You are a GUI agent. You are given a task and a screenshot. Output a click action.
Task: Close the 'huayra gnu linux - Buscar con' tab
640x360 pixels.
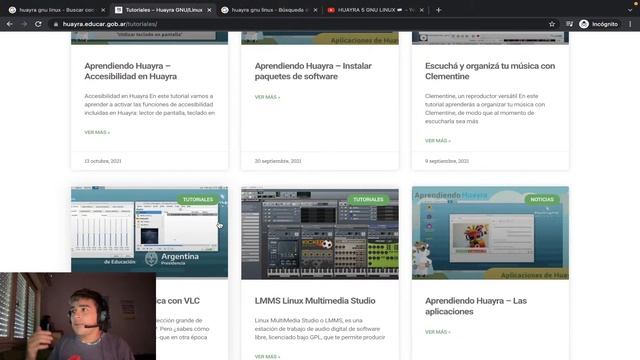pos(103,10)
